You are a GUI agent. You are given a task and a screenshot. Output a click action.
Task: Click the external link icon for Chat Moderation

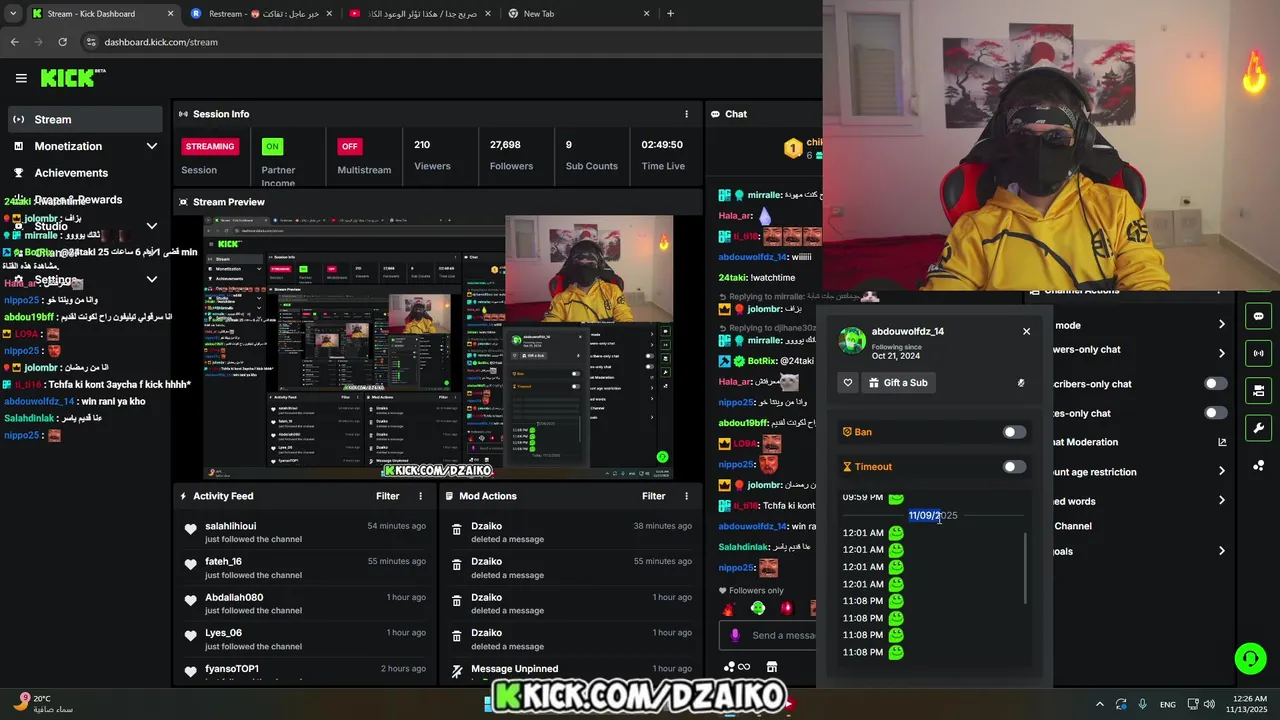pyautogui.click(x=1221, y=442)
